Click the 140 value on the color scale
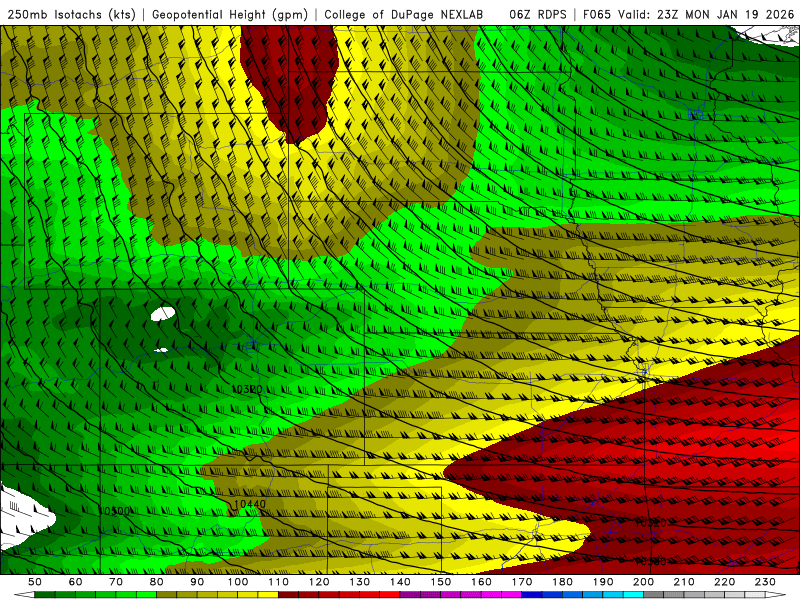The height and width of the screenshot is (600, 800). pos(400,582)
